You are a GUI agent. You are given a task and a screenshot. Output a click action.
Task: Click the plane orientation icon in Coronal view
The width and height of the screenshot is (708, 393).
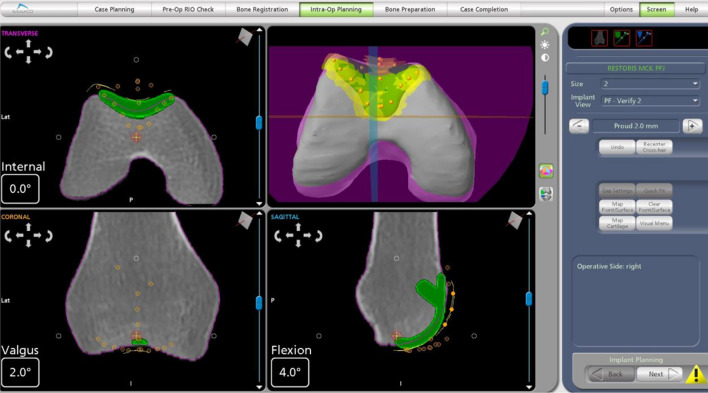245,220
